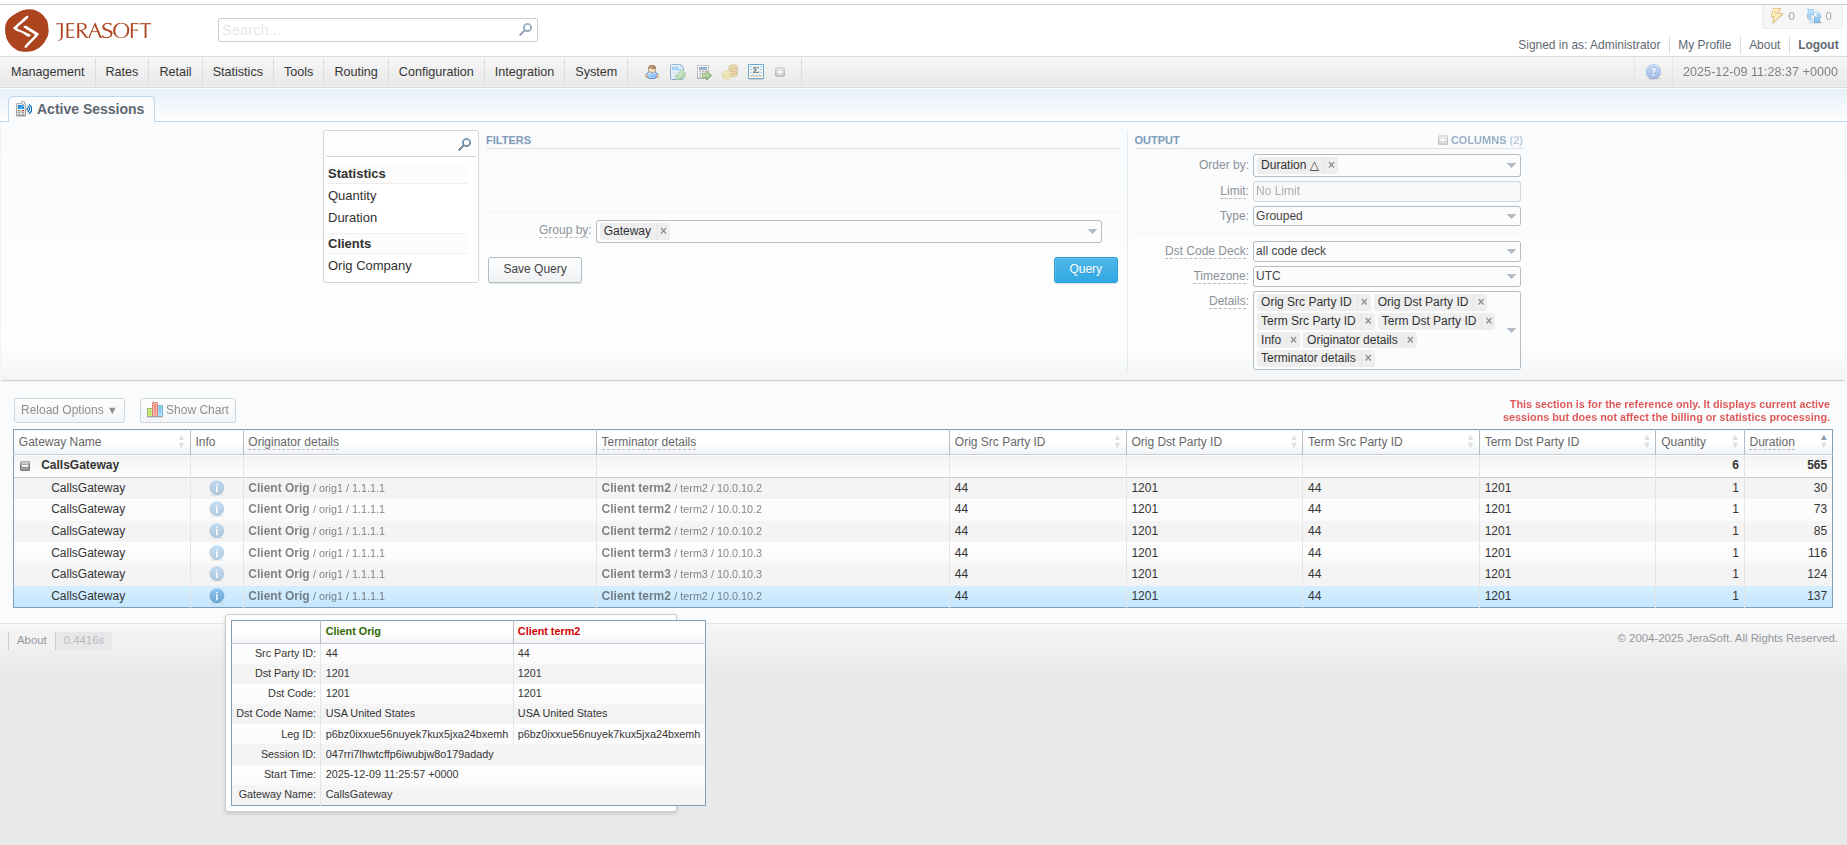Click the Logout link
The image size is (1847, 845).
pos(1818,45)
